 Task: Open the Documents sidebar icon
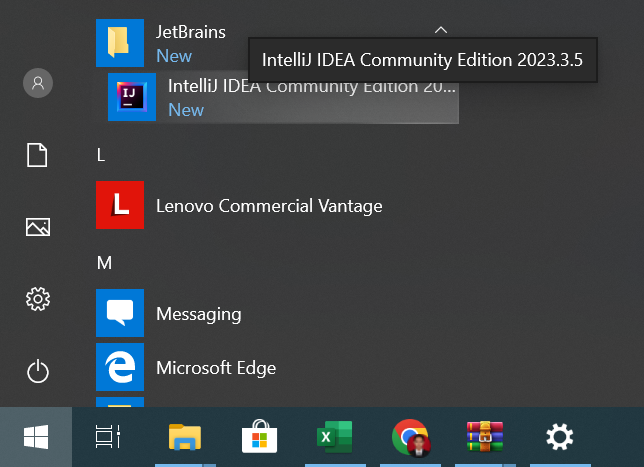[37, 155]
